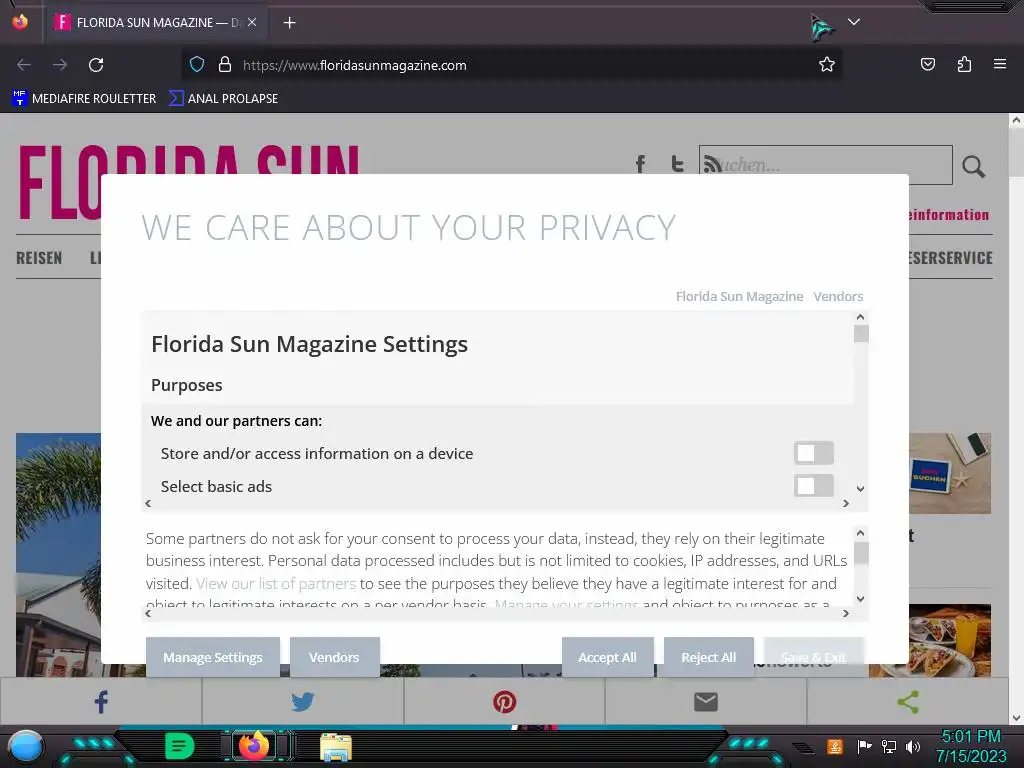Click the Accept All button
1024x768 pixels.
point(607,657)
